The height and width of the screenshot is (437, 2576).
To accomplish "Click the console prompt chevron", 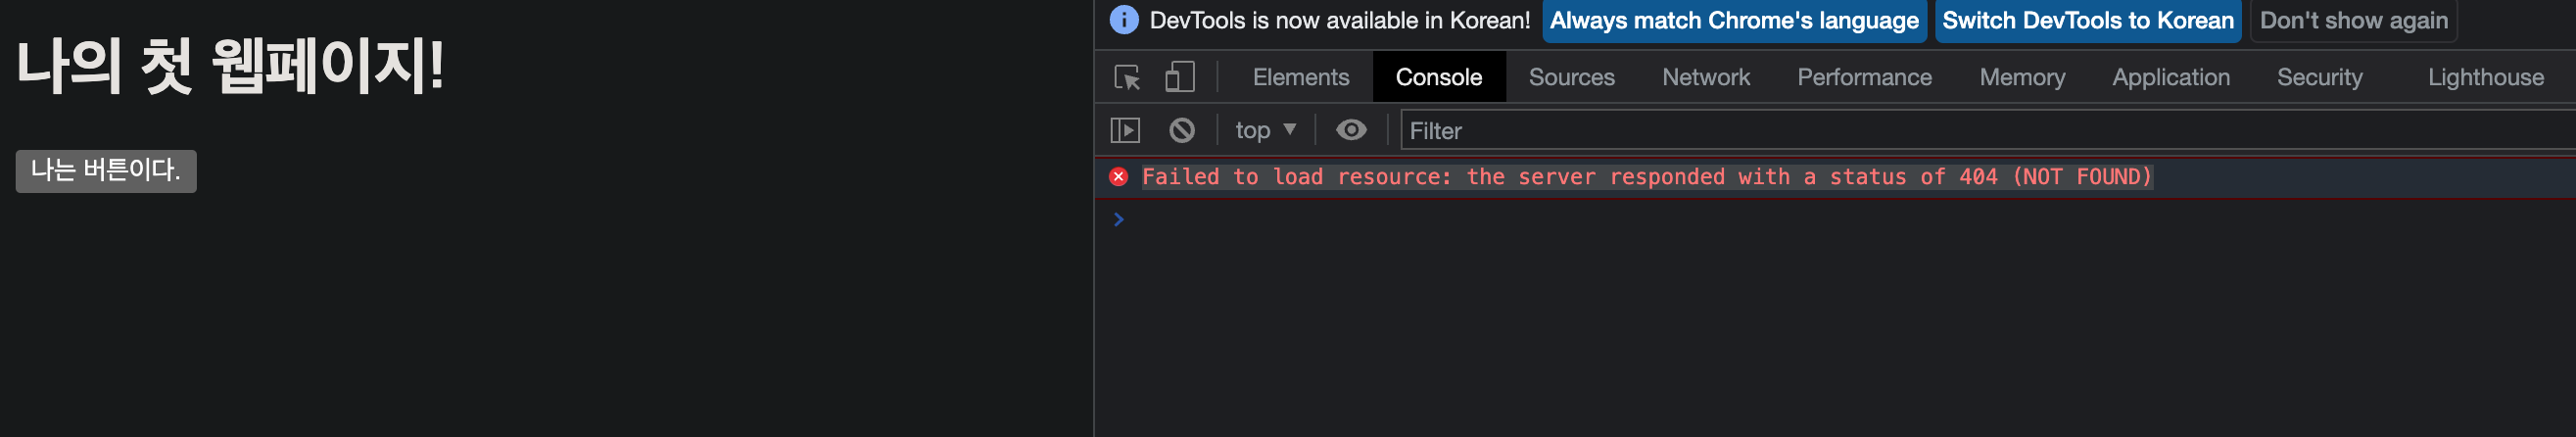I will coord(1119,219).
